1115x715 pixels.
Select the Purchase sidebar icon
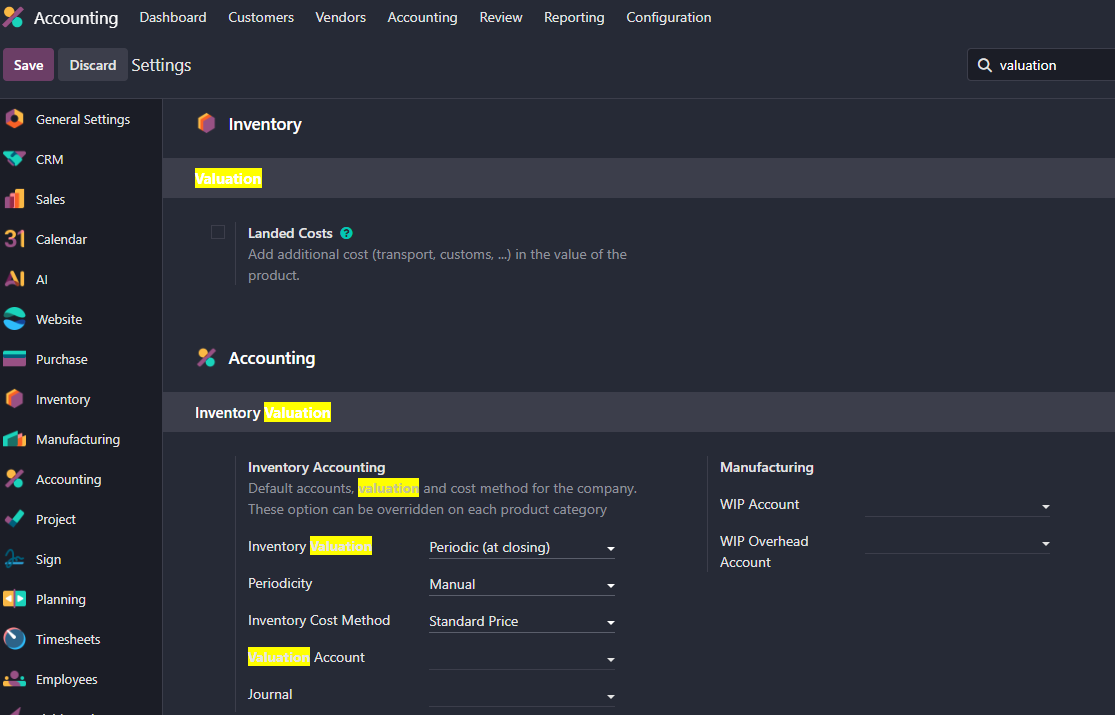click(x=15, y=359)
